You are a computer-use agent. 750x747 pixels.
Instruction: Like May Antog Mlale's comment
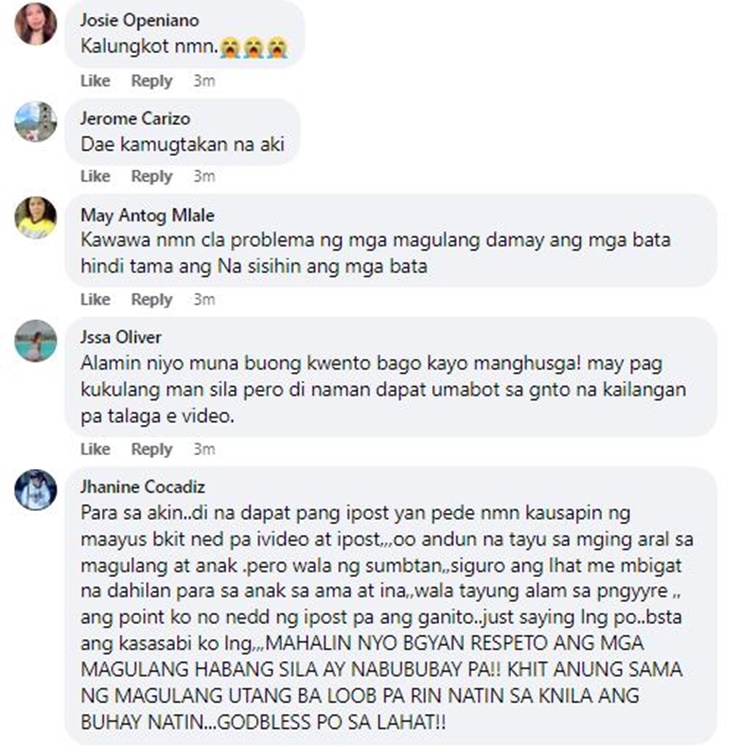pyautogui.click(x=95, y=299)
